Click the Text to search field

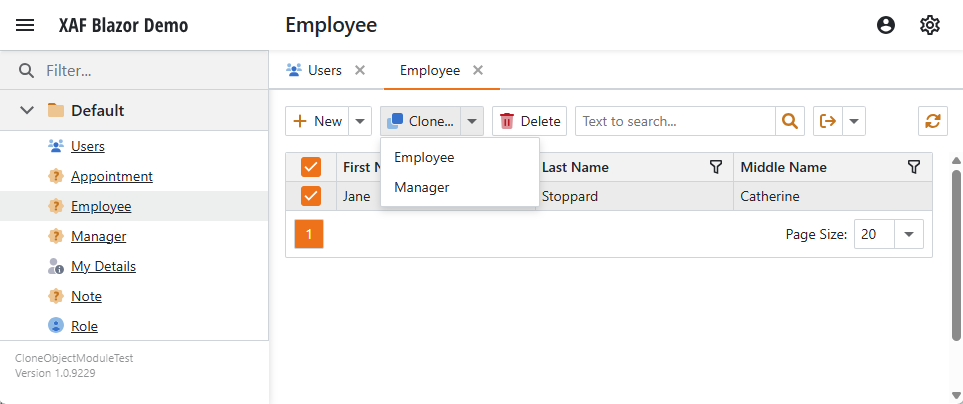pyautogui.click(x=675, y=121)
